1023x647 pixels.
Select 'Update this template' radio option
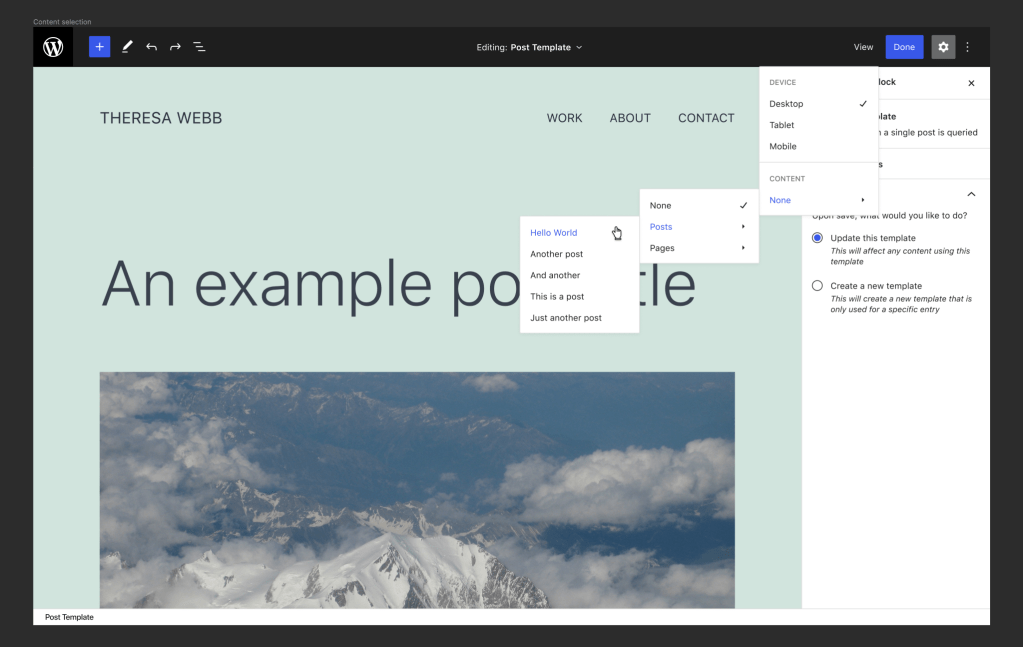point(817,238)
